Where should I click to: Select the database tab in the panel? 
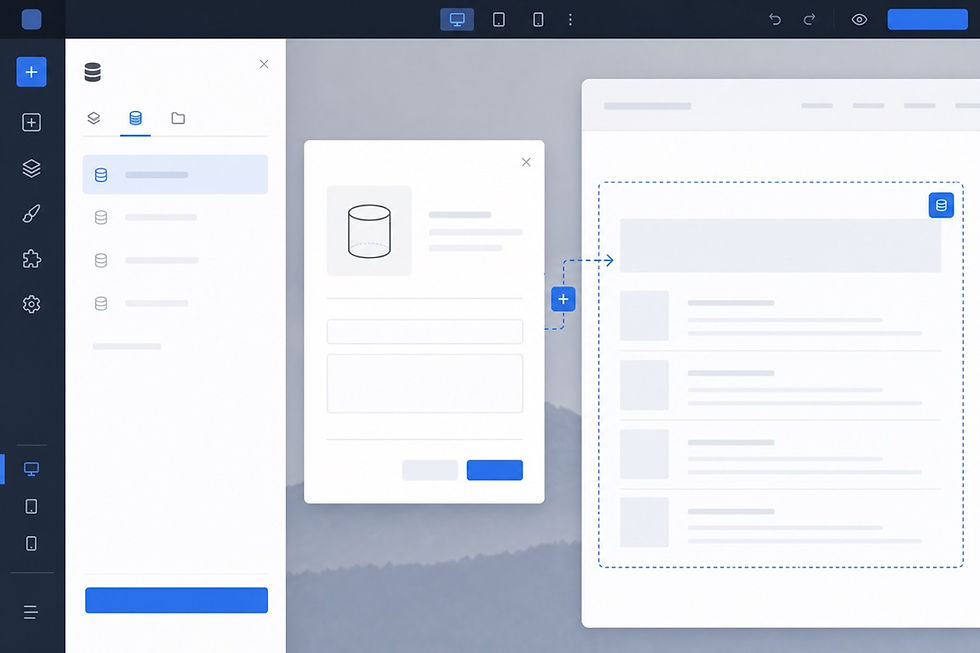(135, 118)
